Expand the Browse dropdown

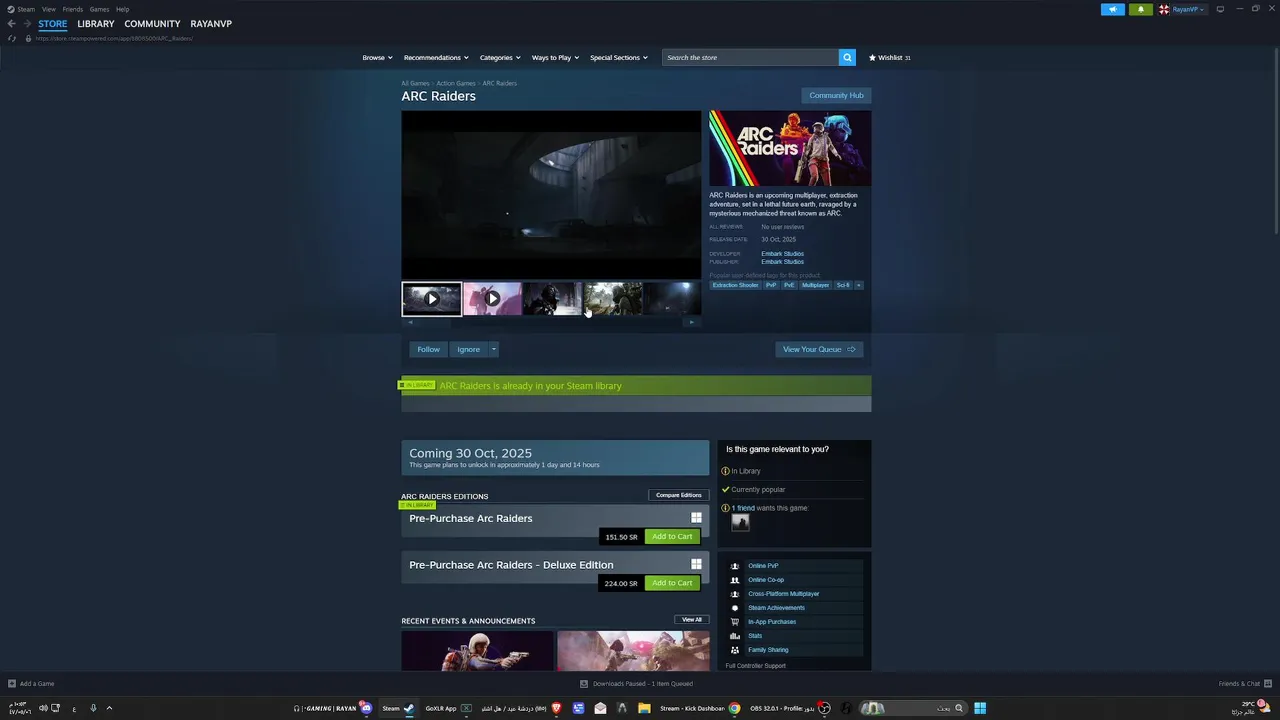coord(377,57)
